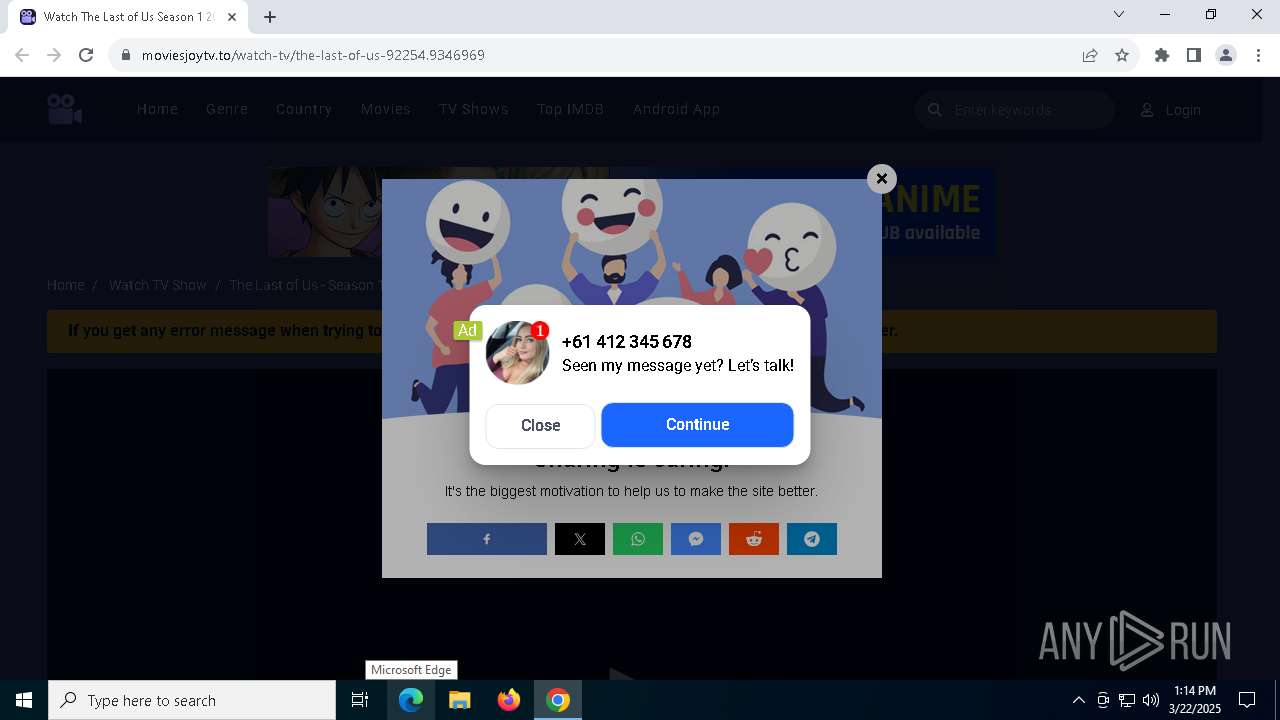Screen dimensions: 1280x720
Task: Open the Home nav item
Action: click(x=157, y=109)
